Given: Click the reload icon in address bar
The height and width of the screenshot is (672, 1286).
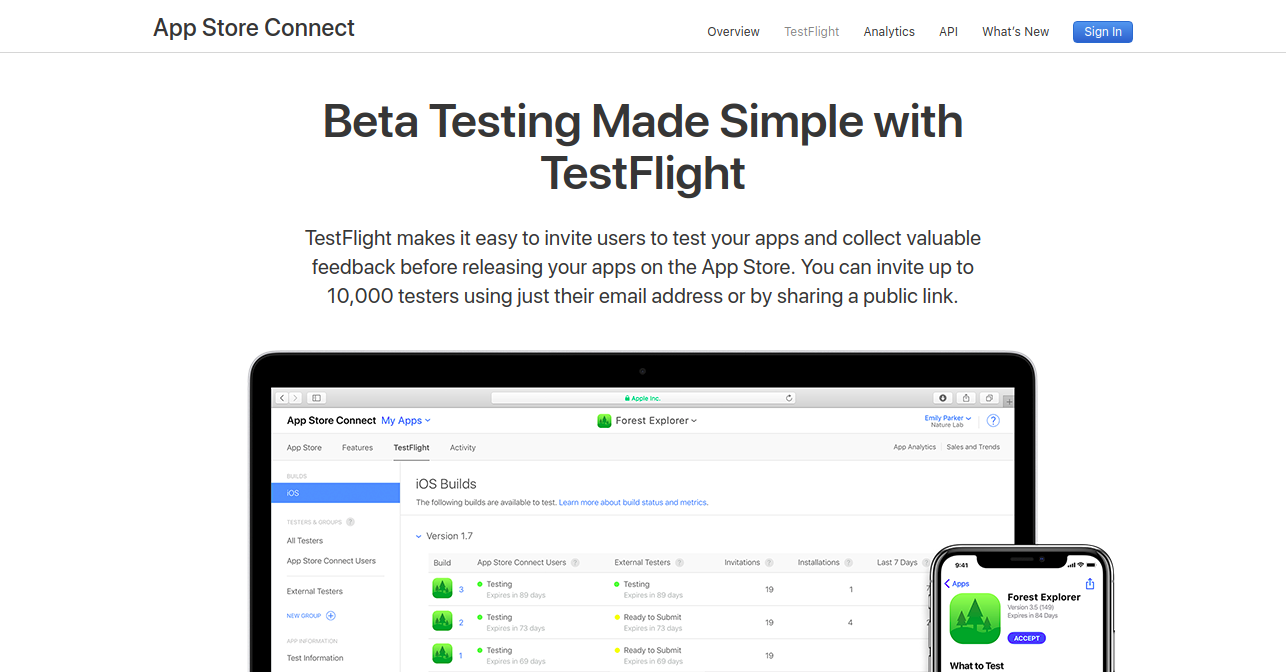Looking at the screenshot, I should (x=789, y=398).
